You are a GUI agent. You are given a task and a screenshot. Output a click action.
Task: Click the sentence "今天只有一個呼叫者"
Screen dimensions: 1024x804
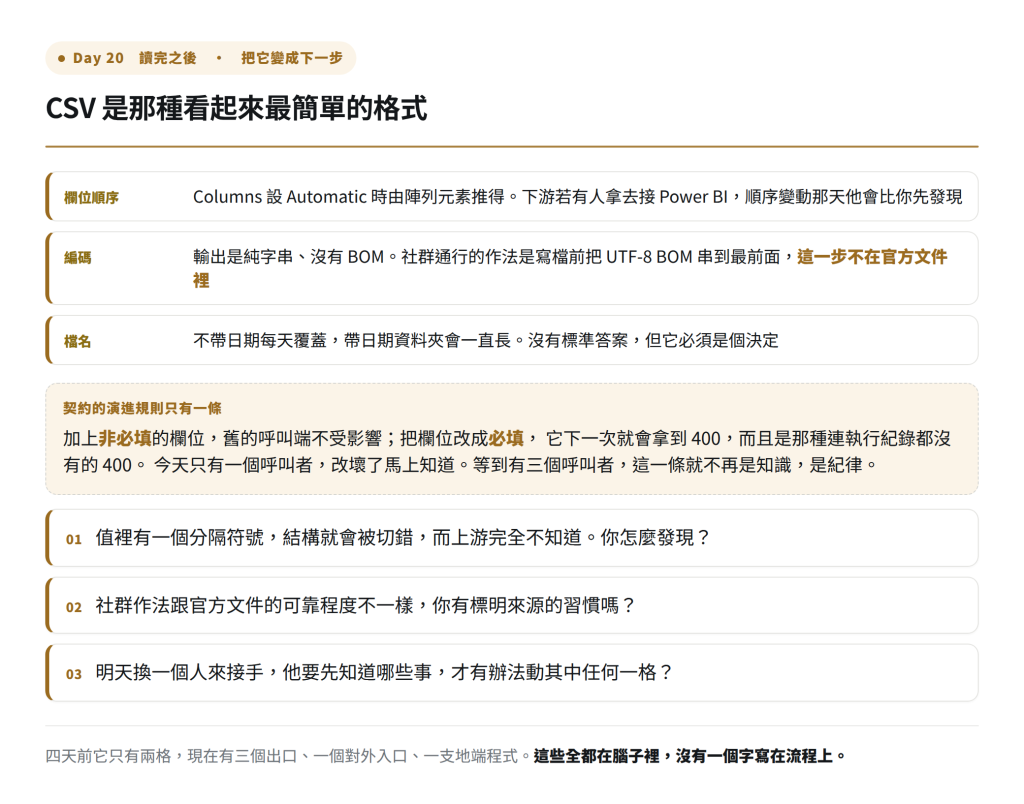pyautogui.click(x=233, y=465)
